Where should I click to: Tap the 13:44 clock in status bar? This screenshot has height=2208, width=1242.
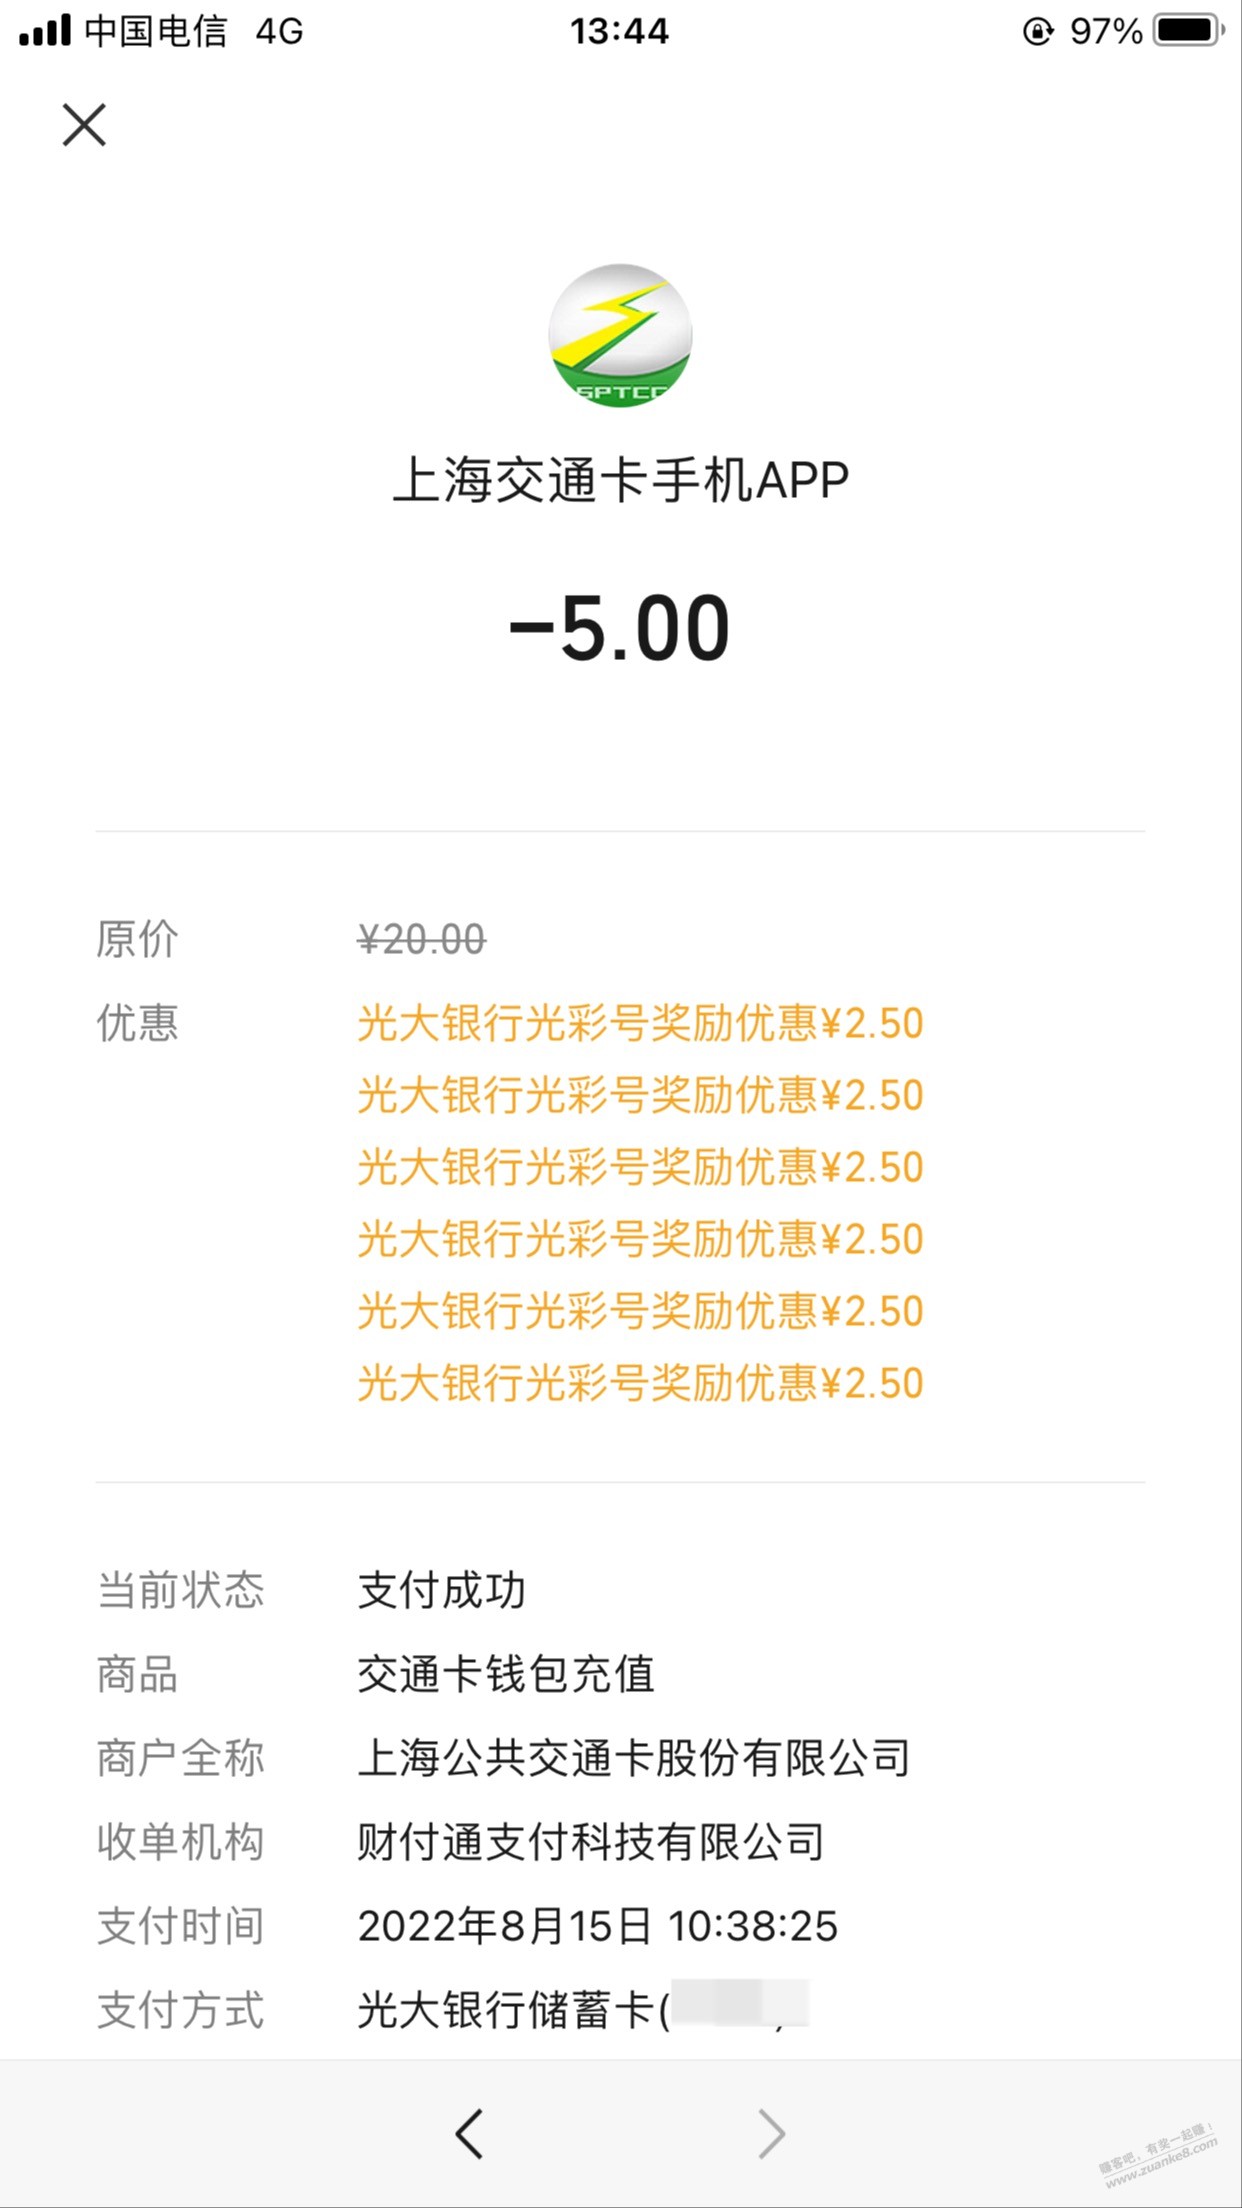(x=619, y=31)
